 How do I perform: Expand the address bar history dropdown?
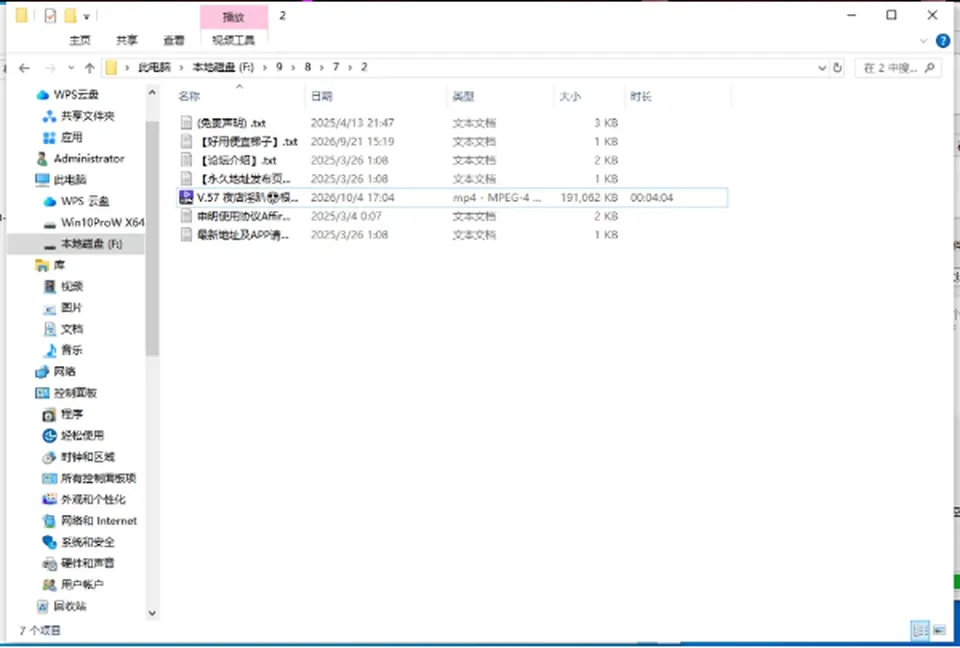coord(822,68)
